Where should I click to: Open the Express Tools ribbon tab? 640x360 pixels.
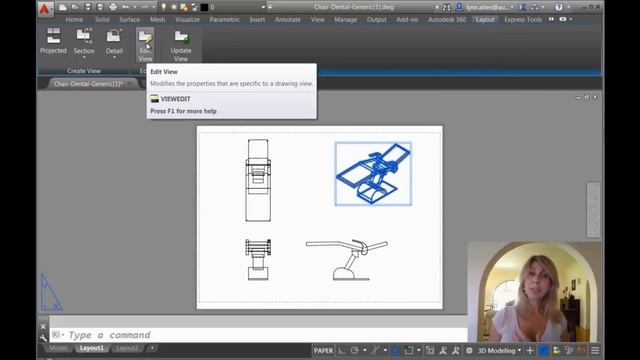(x=523, y=20)
